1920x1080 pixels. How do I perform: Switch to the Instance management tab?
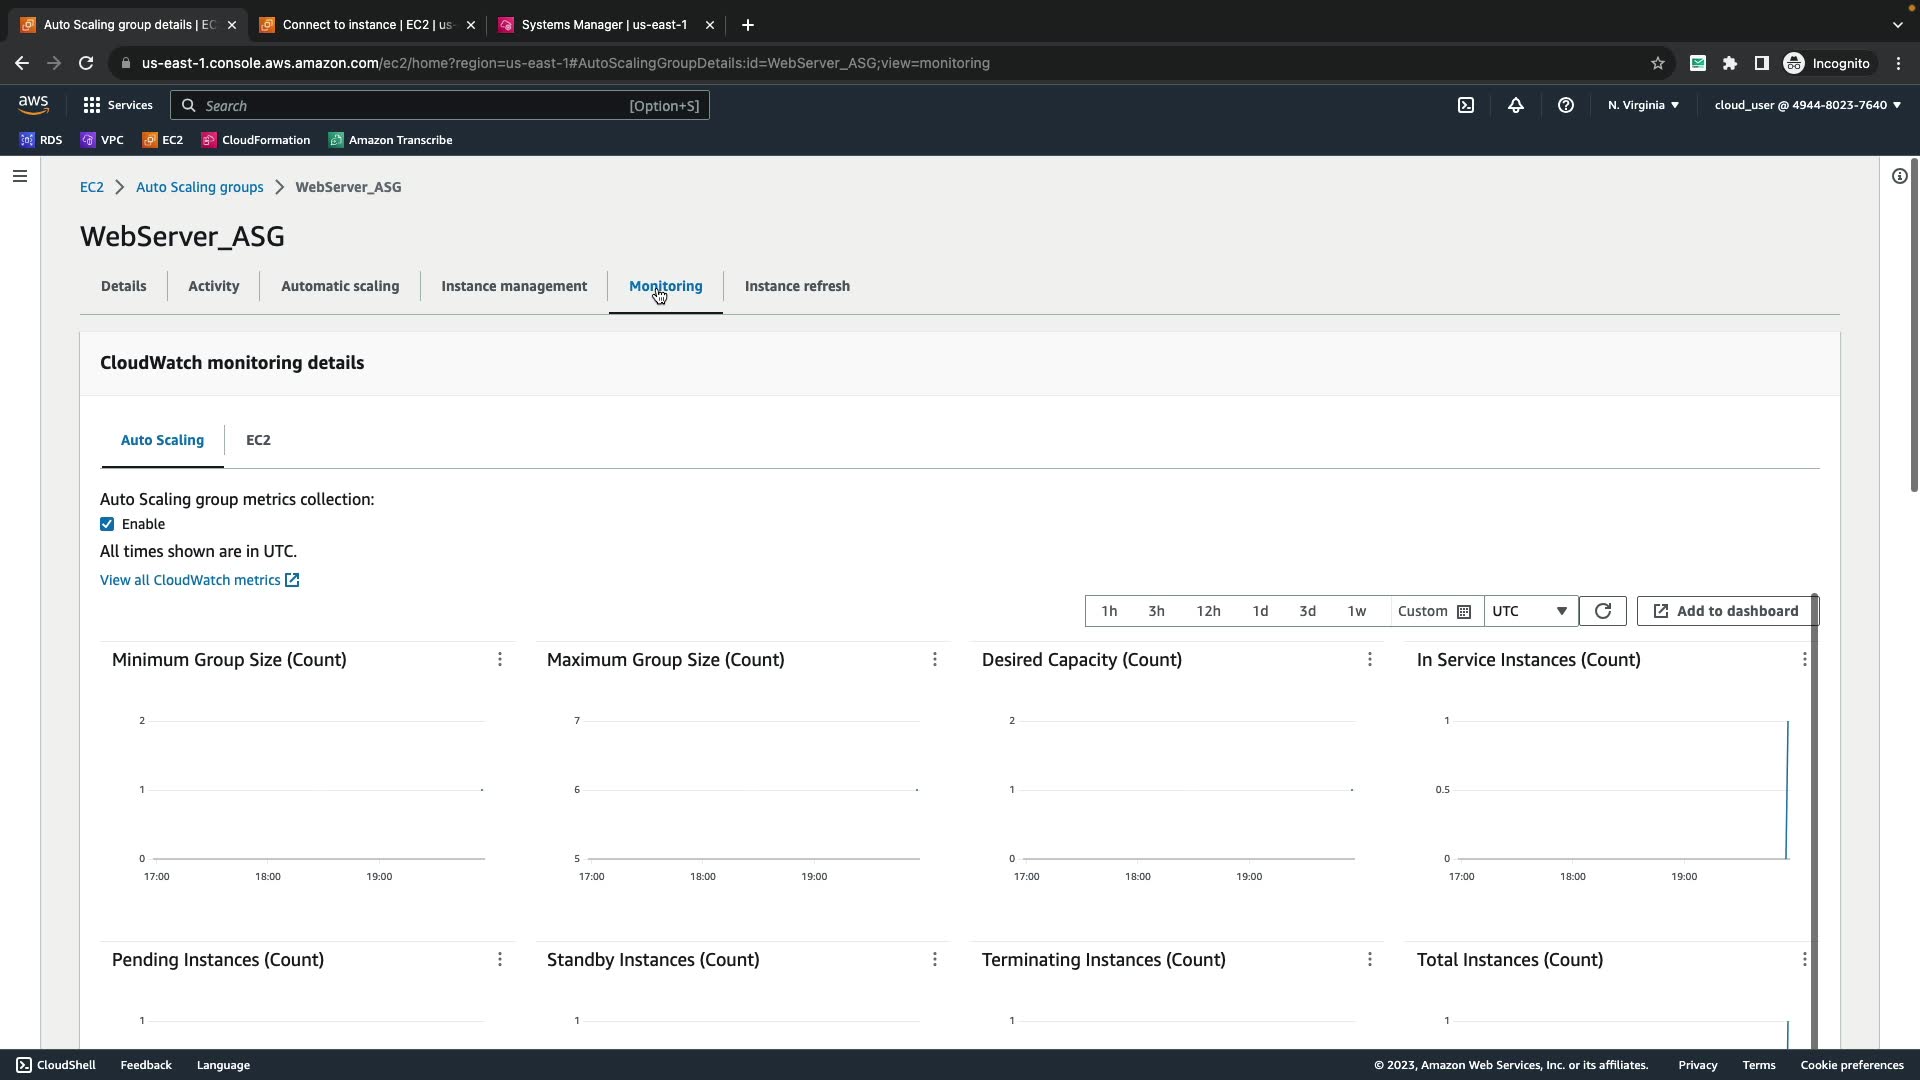[x=514, y=286]
